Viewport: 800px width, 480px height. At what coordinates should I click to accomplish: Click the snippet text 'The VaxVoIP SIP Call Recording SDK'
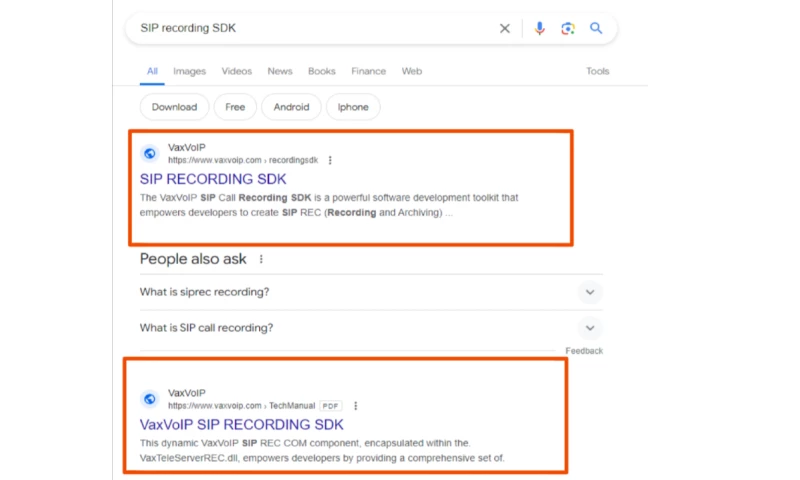coord(225,198)
